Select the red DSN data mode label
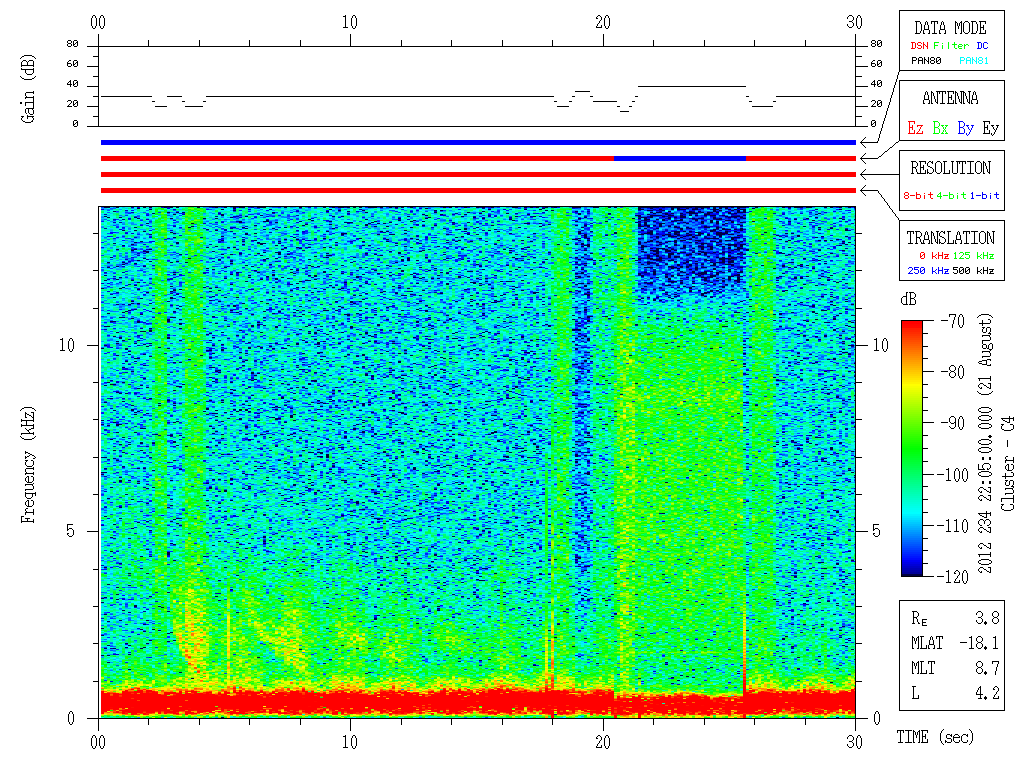 tap(920, 46)
